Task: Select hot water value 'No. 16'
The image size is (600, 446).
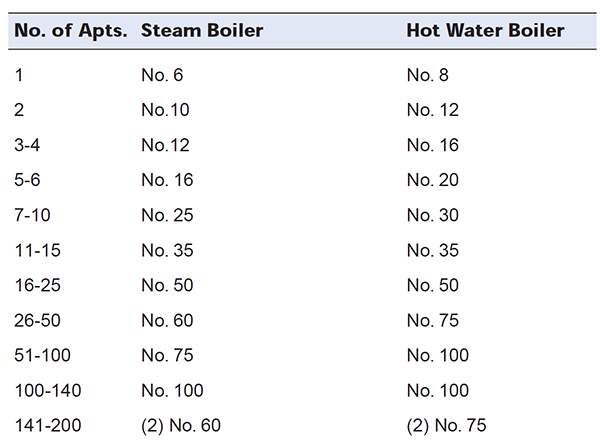Action: point(433,145)
